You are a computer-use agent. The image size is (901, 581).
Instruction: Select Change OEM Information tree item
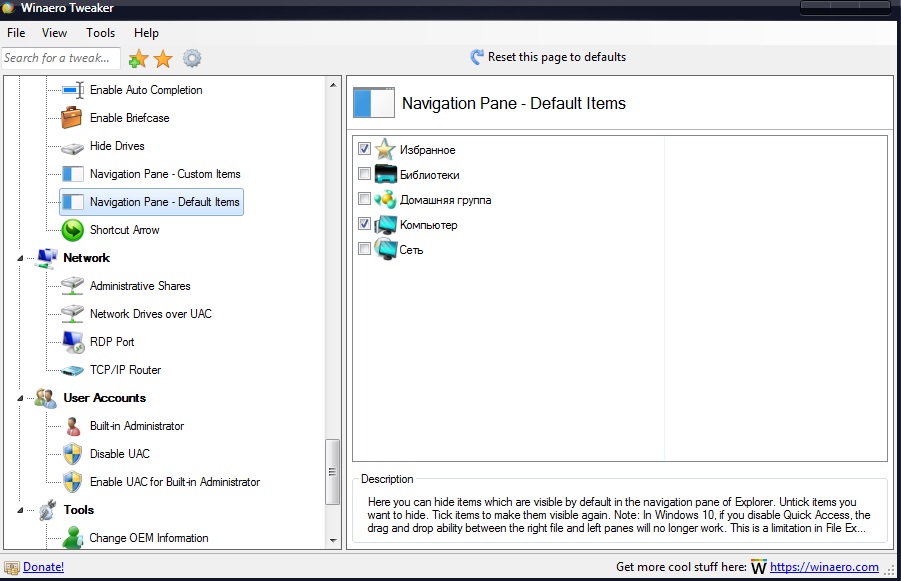(x=149, y=538)
